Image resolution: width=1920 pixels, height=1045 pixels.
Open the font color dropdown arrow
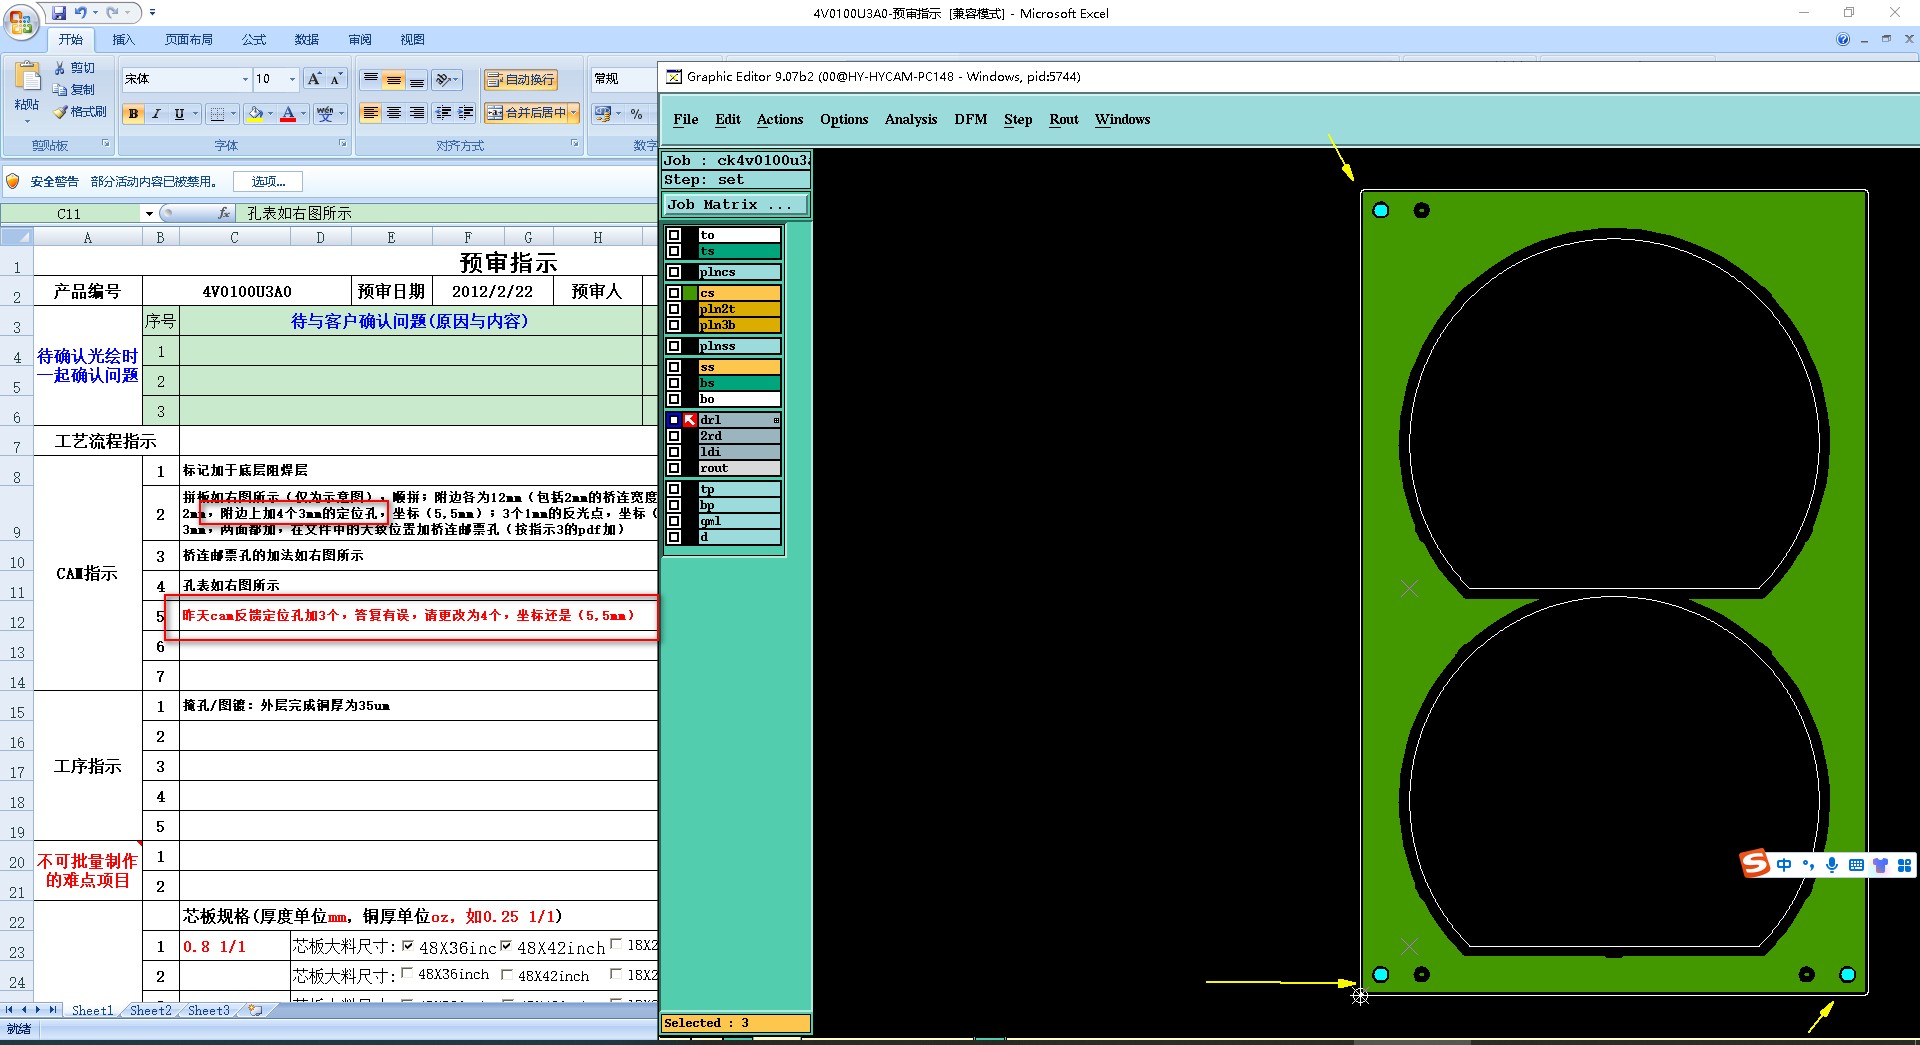303,114
